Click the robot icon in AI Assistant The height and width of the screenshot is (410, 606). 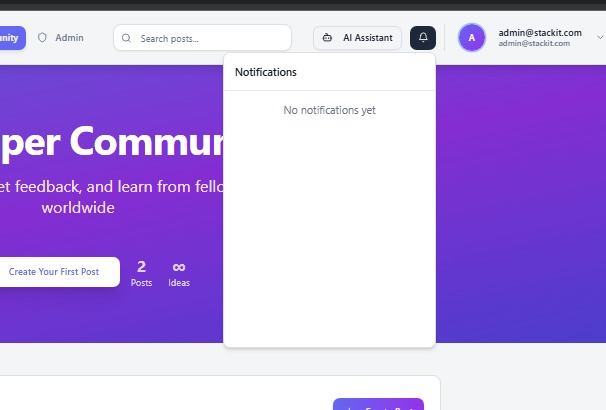[x=327, y=38]
